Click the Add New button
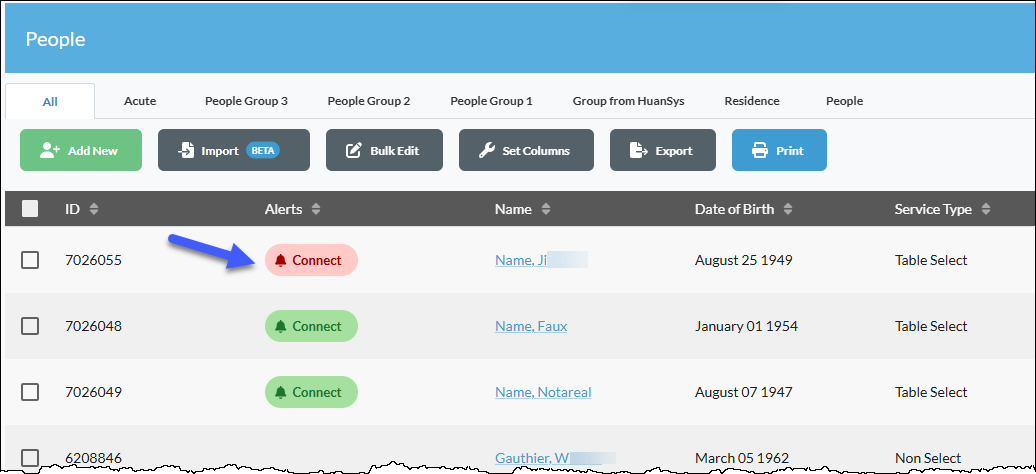This screenshot has height=474, width=1036. pos(81,150)
